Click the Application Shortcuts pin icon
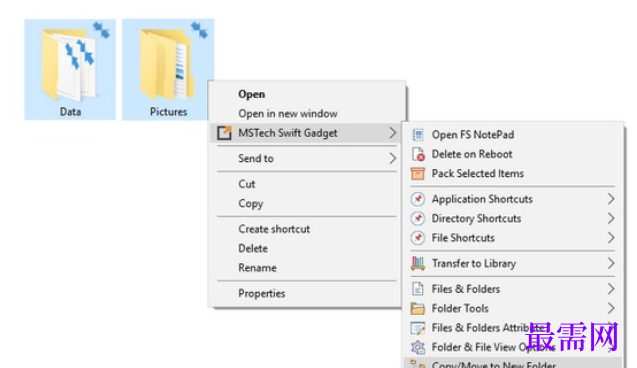 (x=418, y=199)
